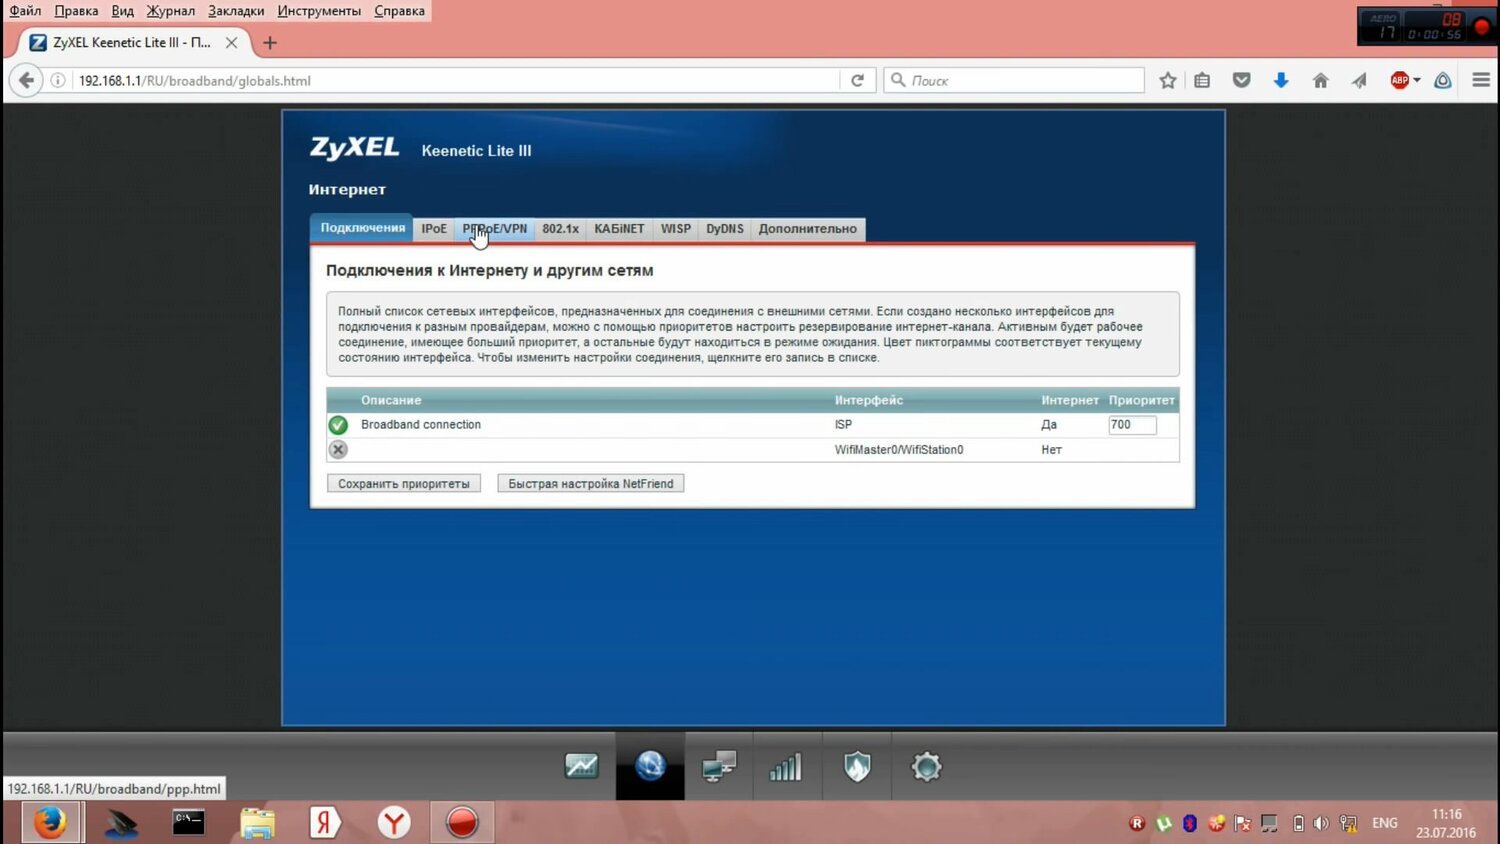Open the Дополнительно tab
The image size is (1500, 844).
[808, 229]
